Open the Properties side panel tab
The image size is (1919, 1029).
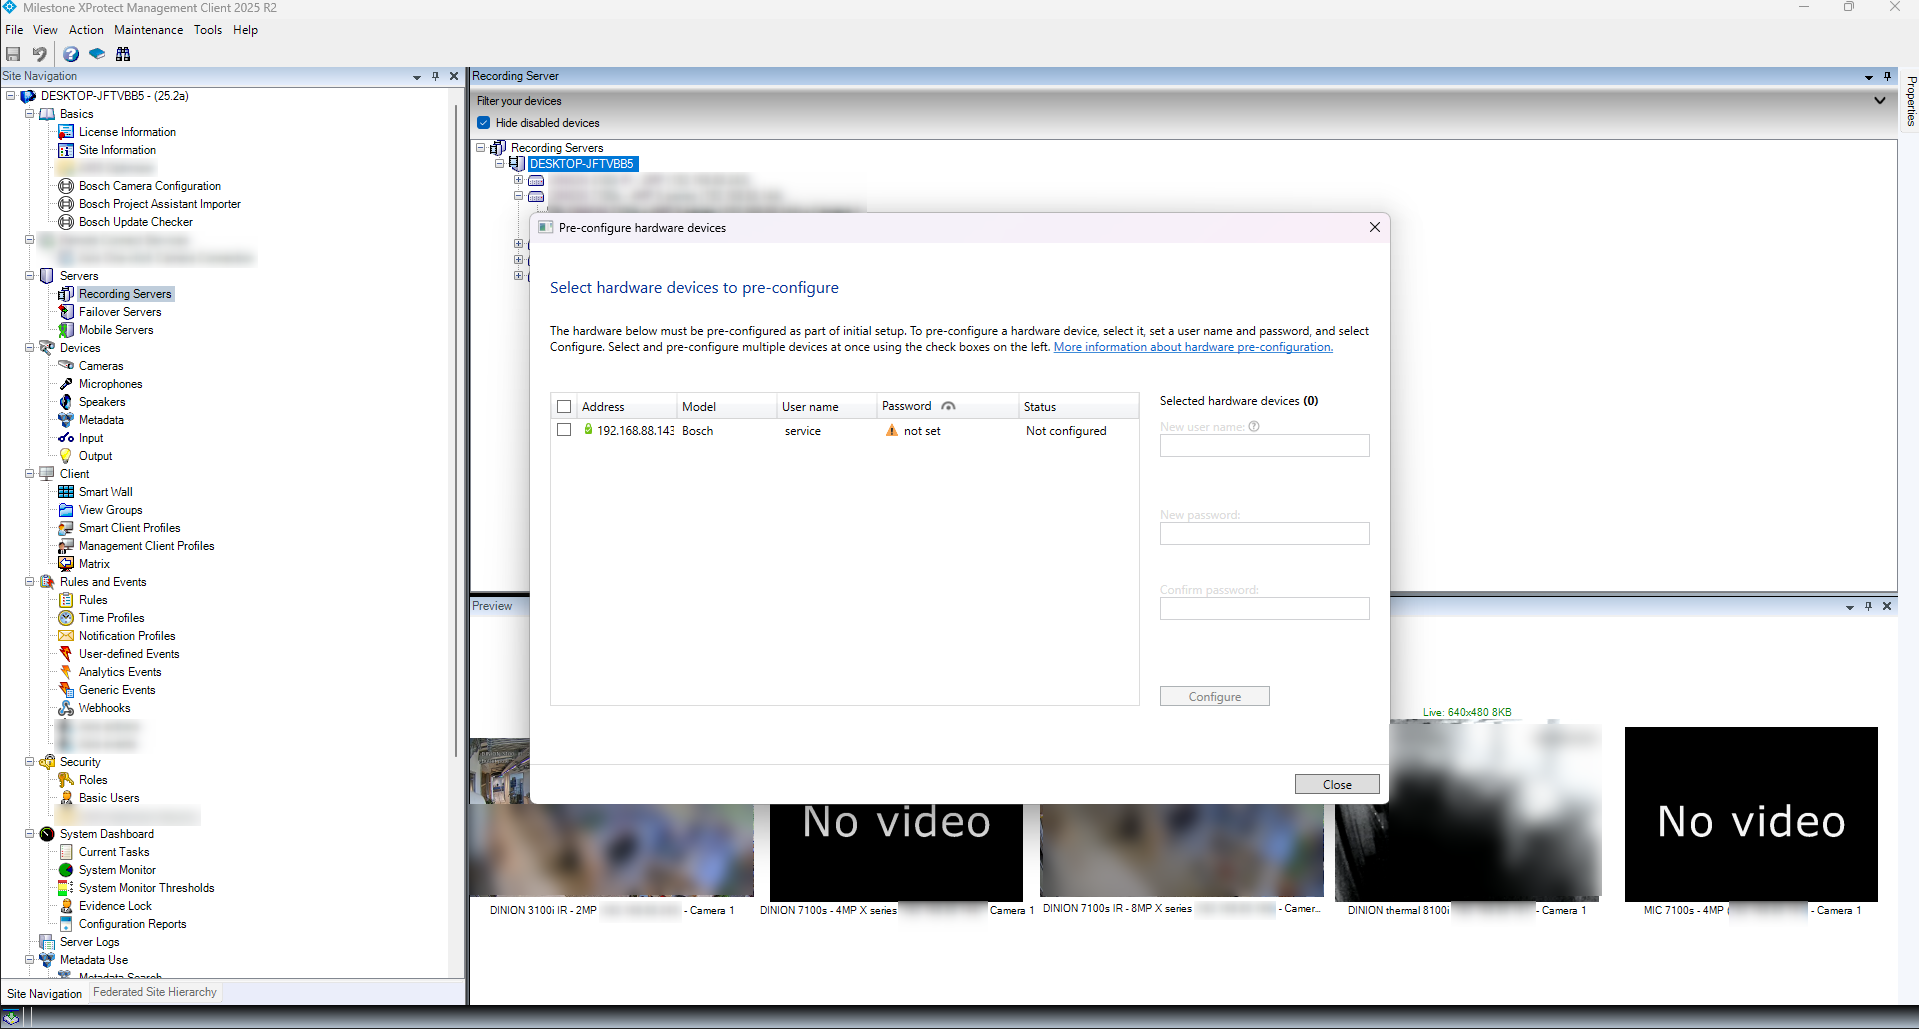coord(1910,100)
